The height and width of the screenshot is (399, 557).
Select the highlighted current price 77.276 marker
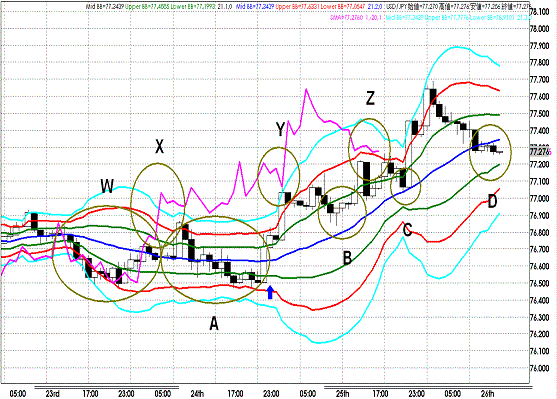pyautogui.click(x=540, y=152)
